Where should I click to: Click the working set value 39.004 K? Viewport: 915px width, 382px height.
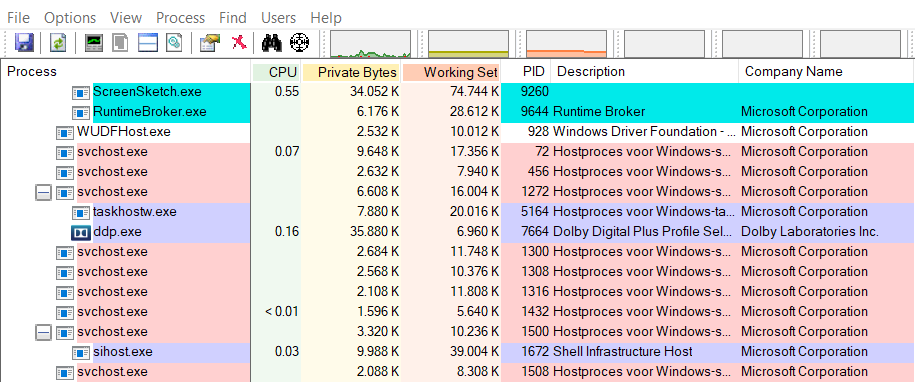coord(474,352)
